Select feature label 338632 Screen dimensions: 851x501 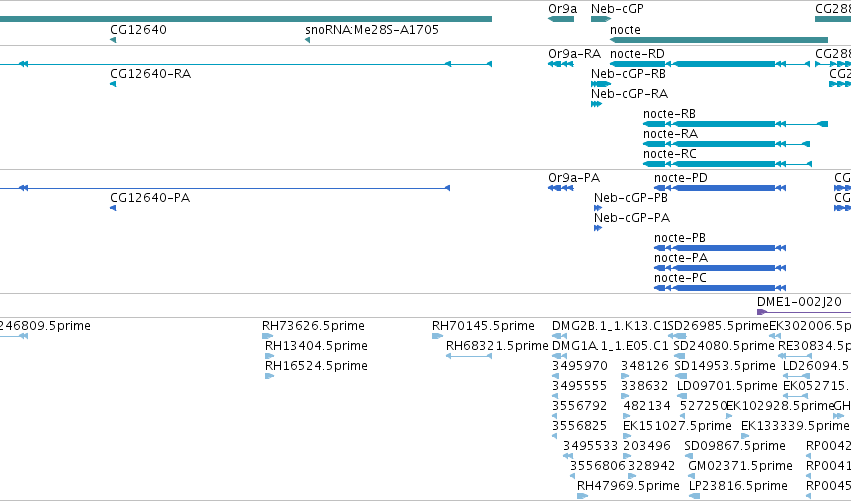(645, 386)
